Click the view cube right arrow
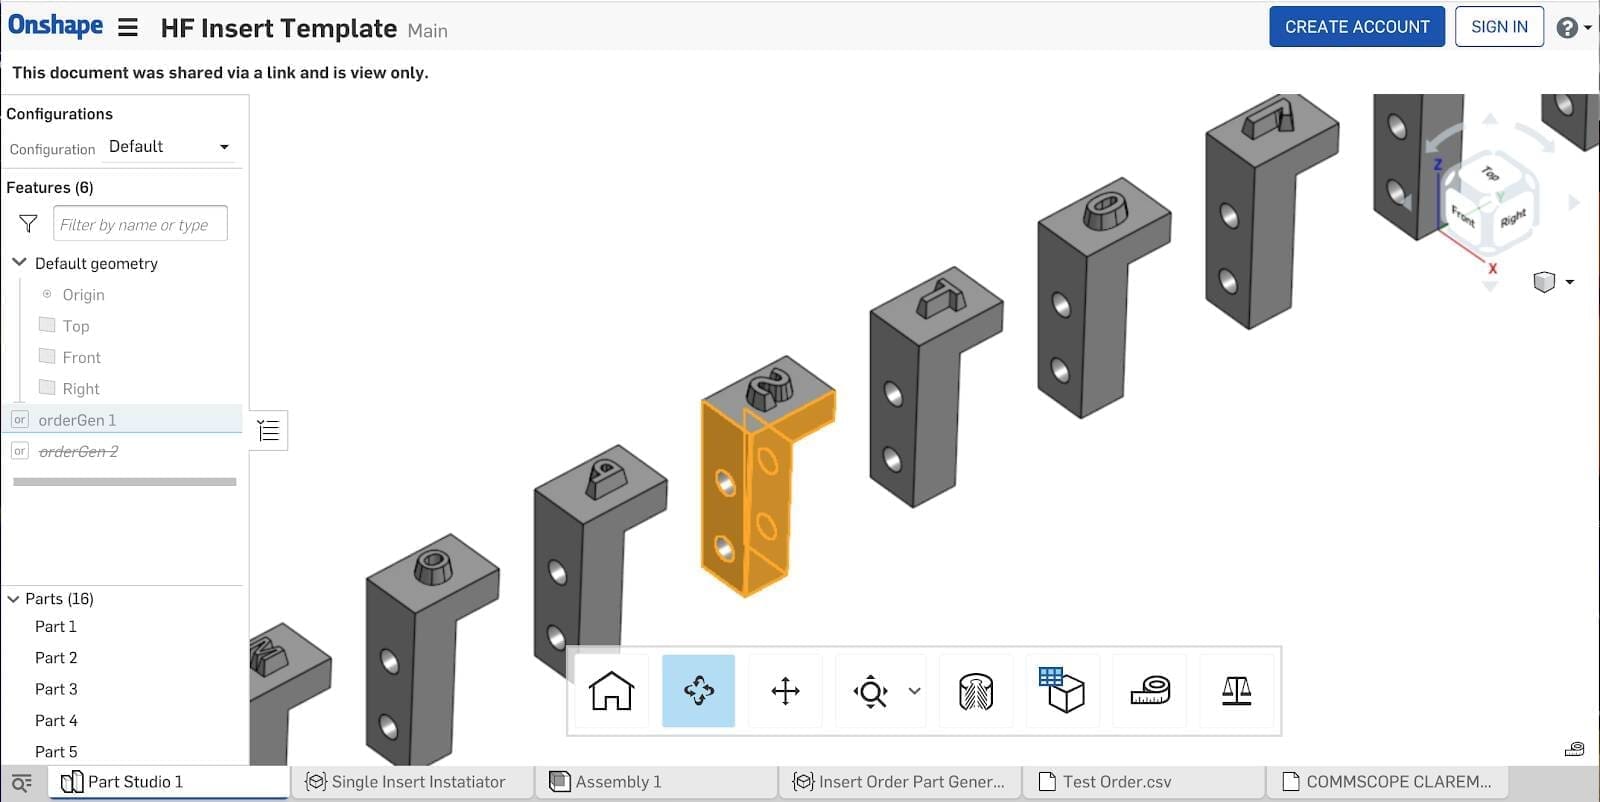This screenshot has width=1600, height=802. point(1574,203)
